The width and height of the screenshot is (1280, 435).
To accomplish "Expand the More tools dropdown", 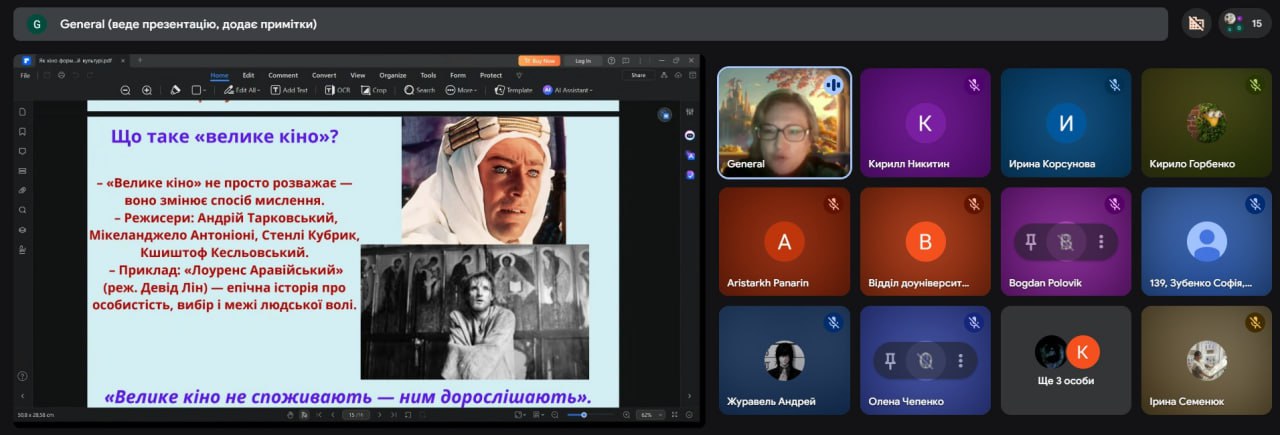I will 461,90.
